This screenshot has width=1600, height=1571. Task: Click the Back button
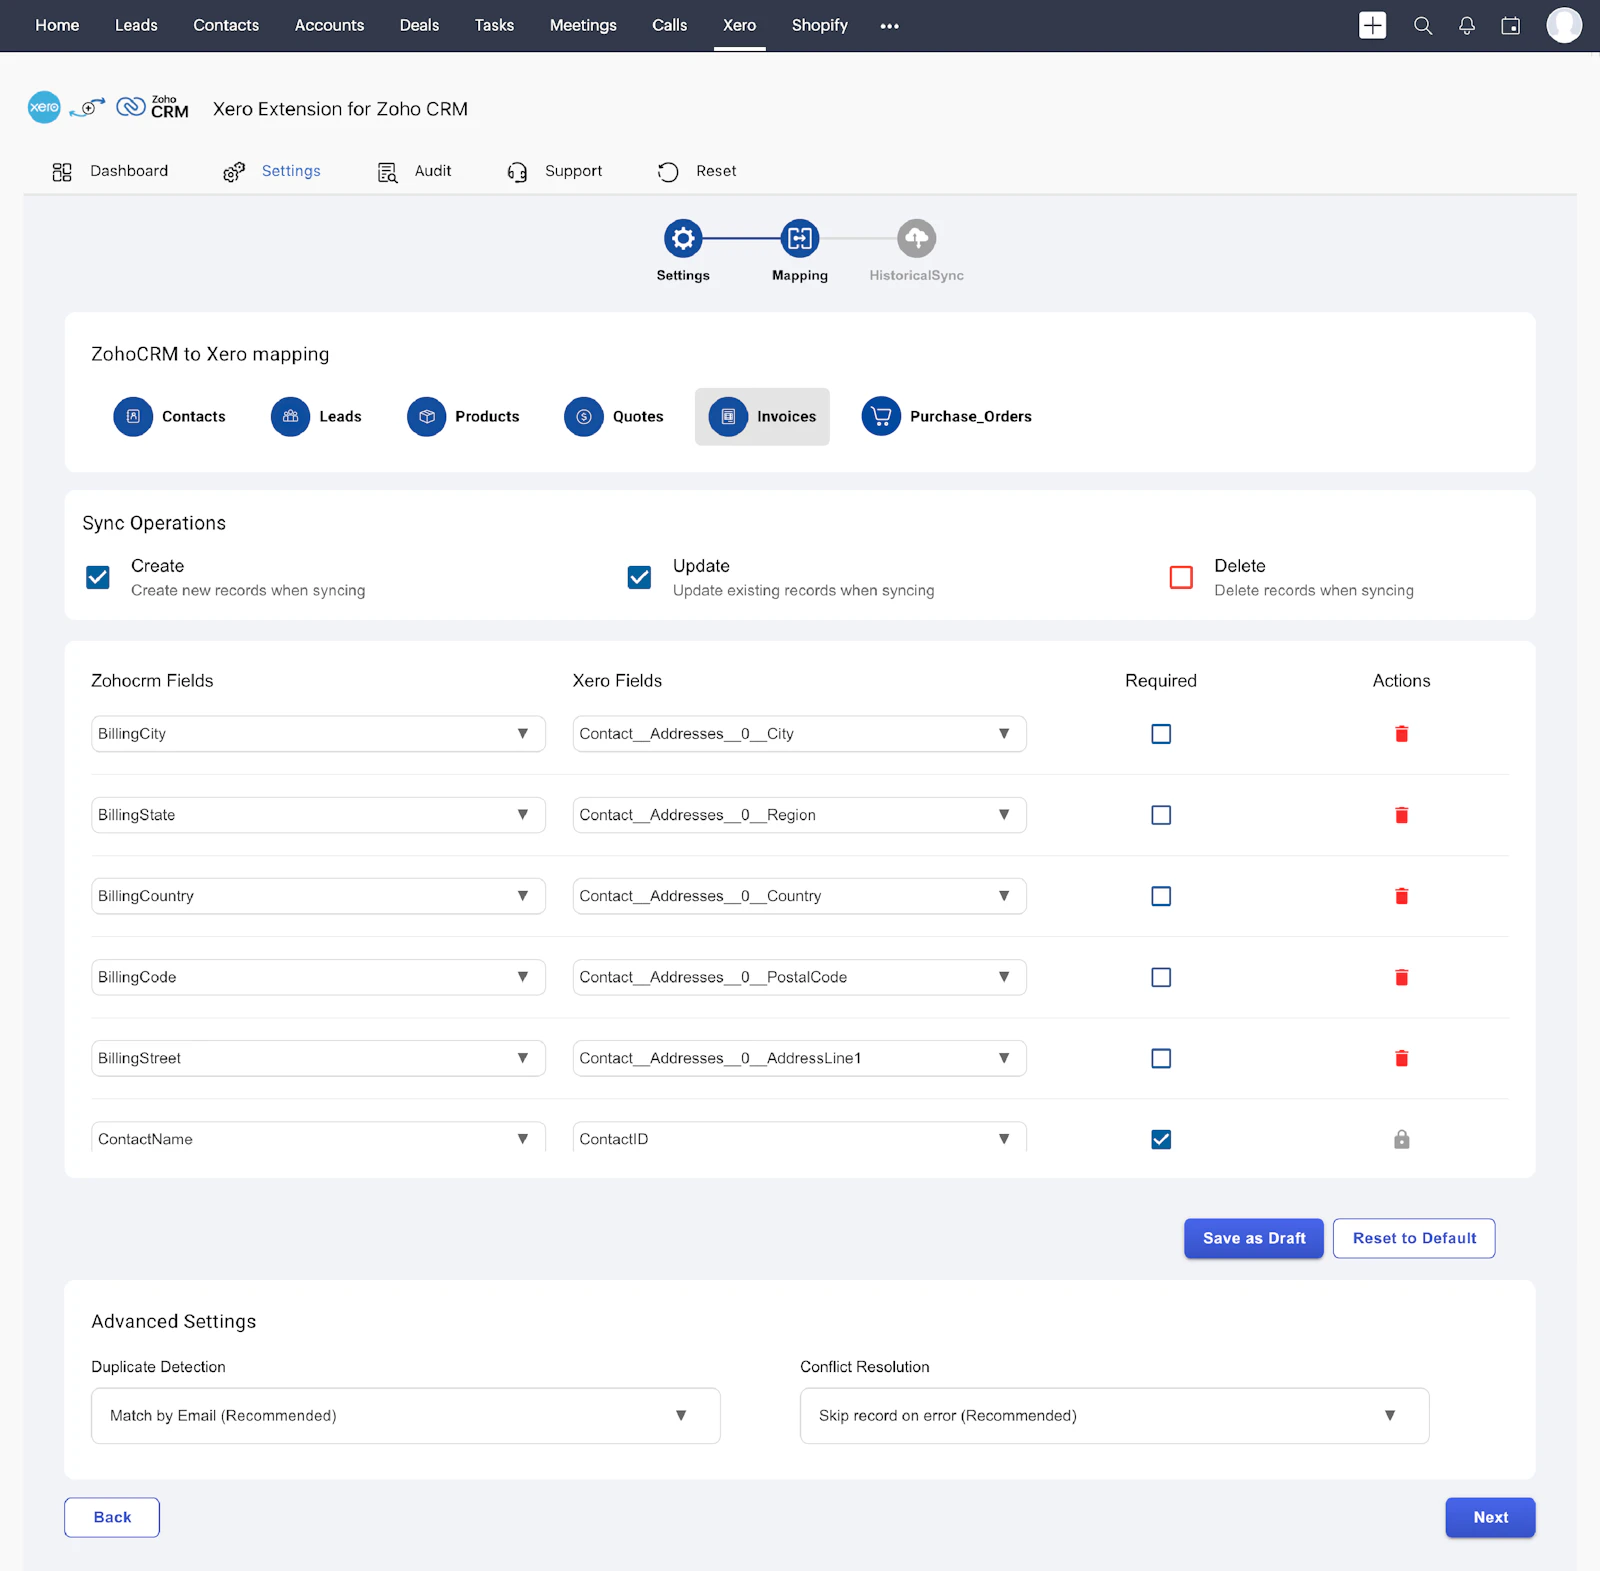pyautogui.click(x=112, y=1517)
